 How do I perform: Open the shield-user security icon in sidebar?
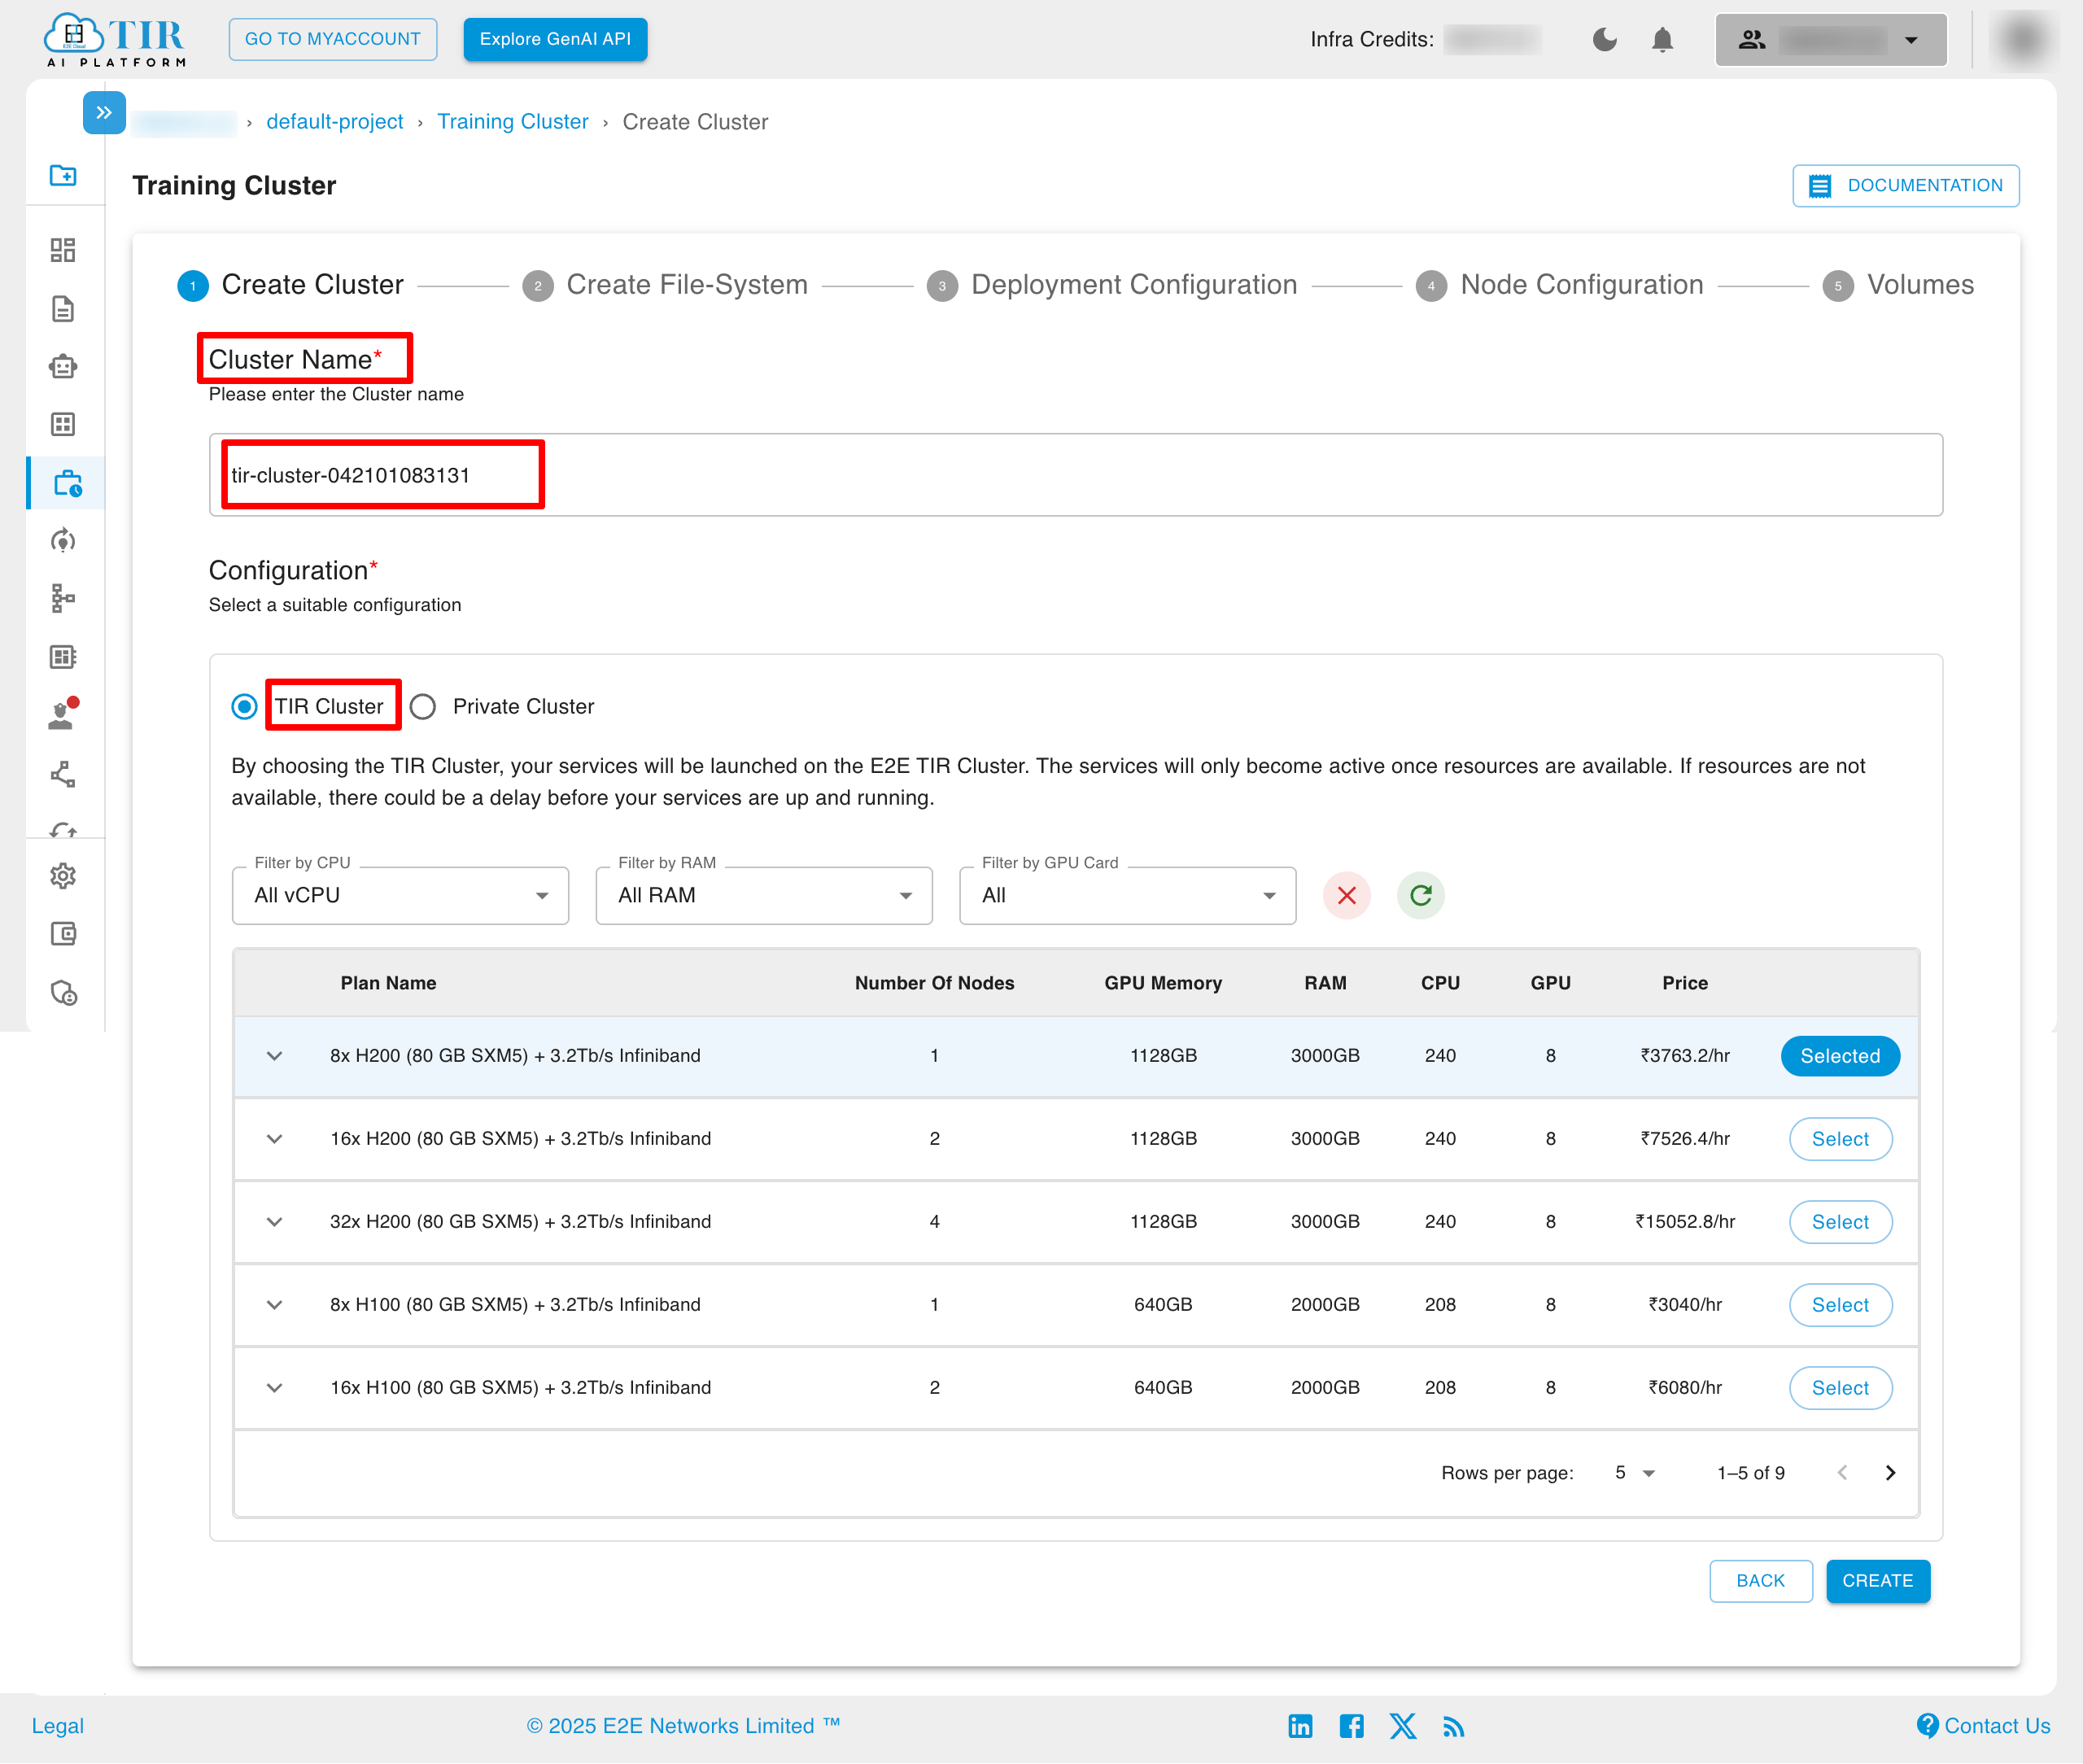[63, 993]
